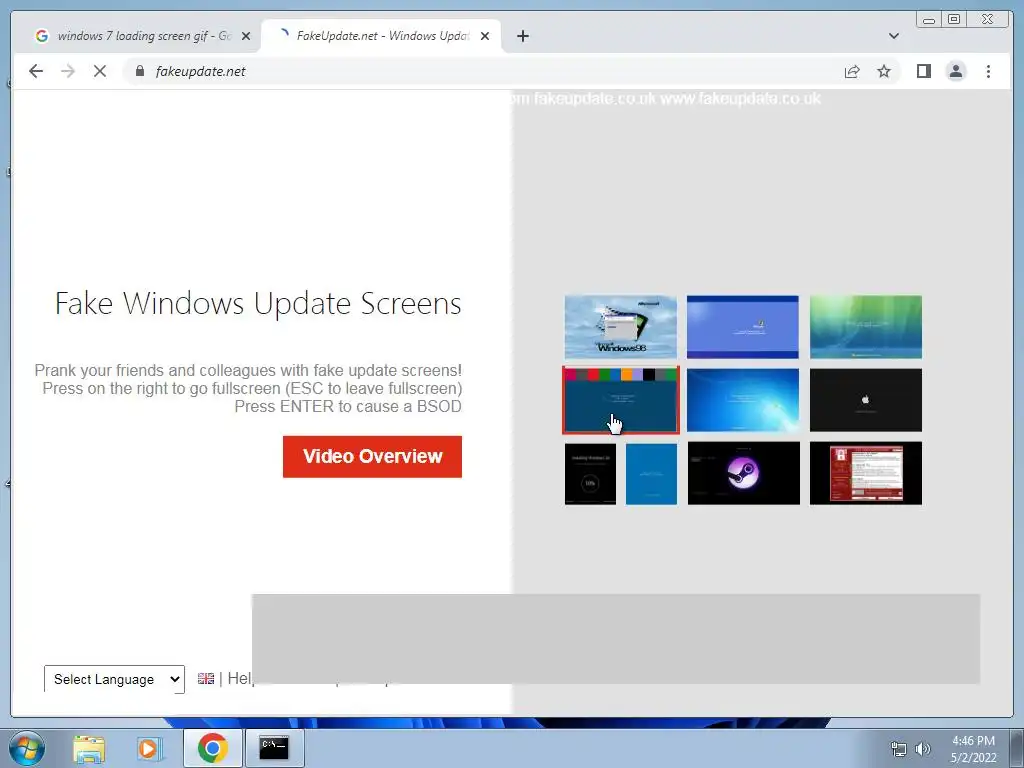Bookmark this page with the star icon
Image resolution: width=1024 pixels, height=768 pixels.
884,71
